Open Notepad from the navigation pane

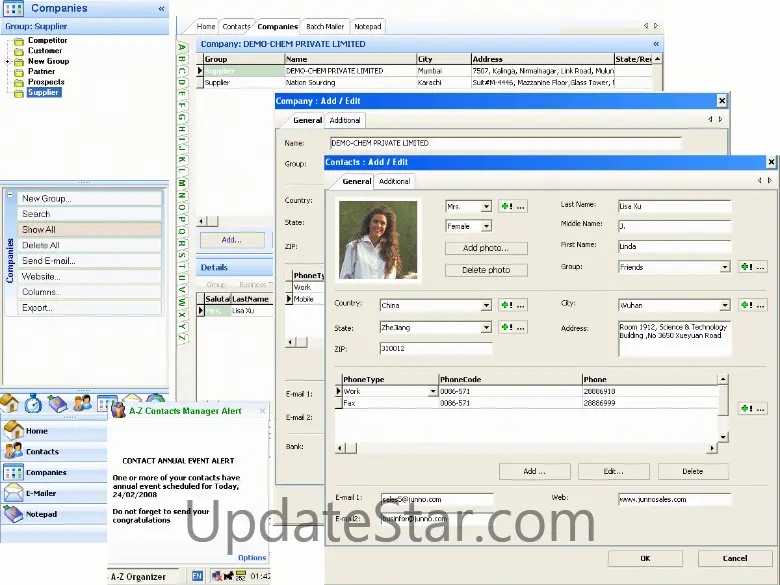click(x=54, y=514)
